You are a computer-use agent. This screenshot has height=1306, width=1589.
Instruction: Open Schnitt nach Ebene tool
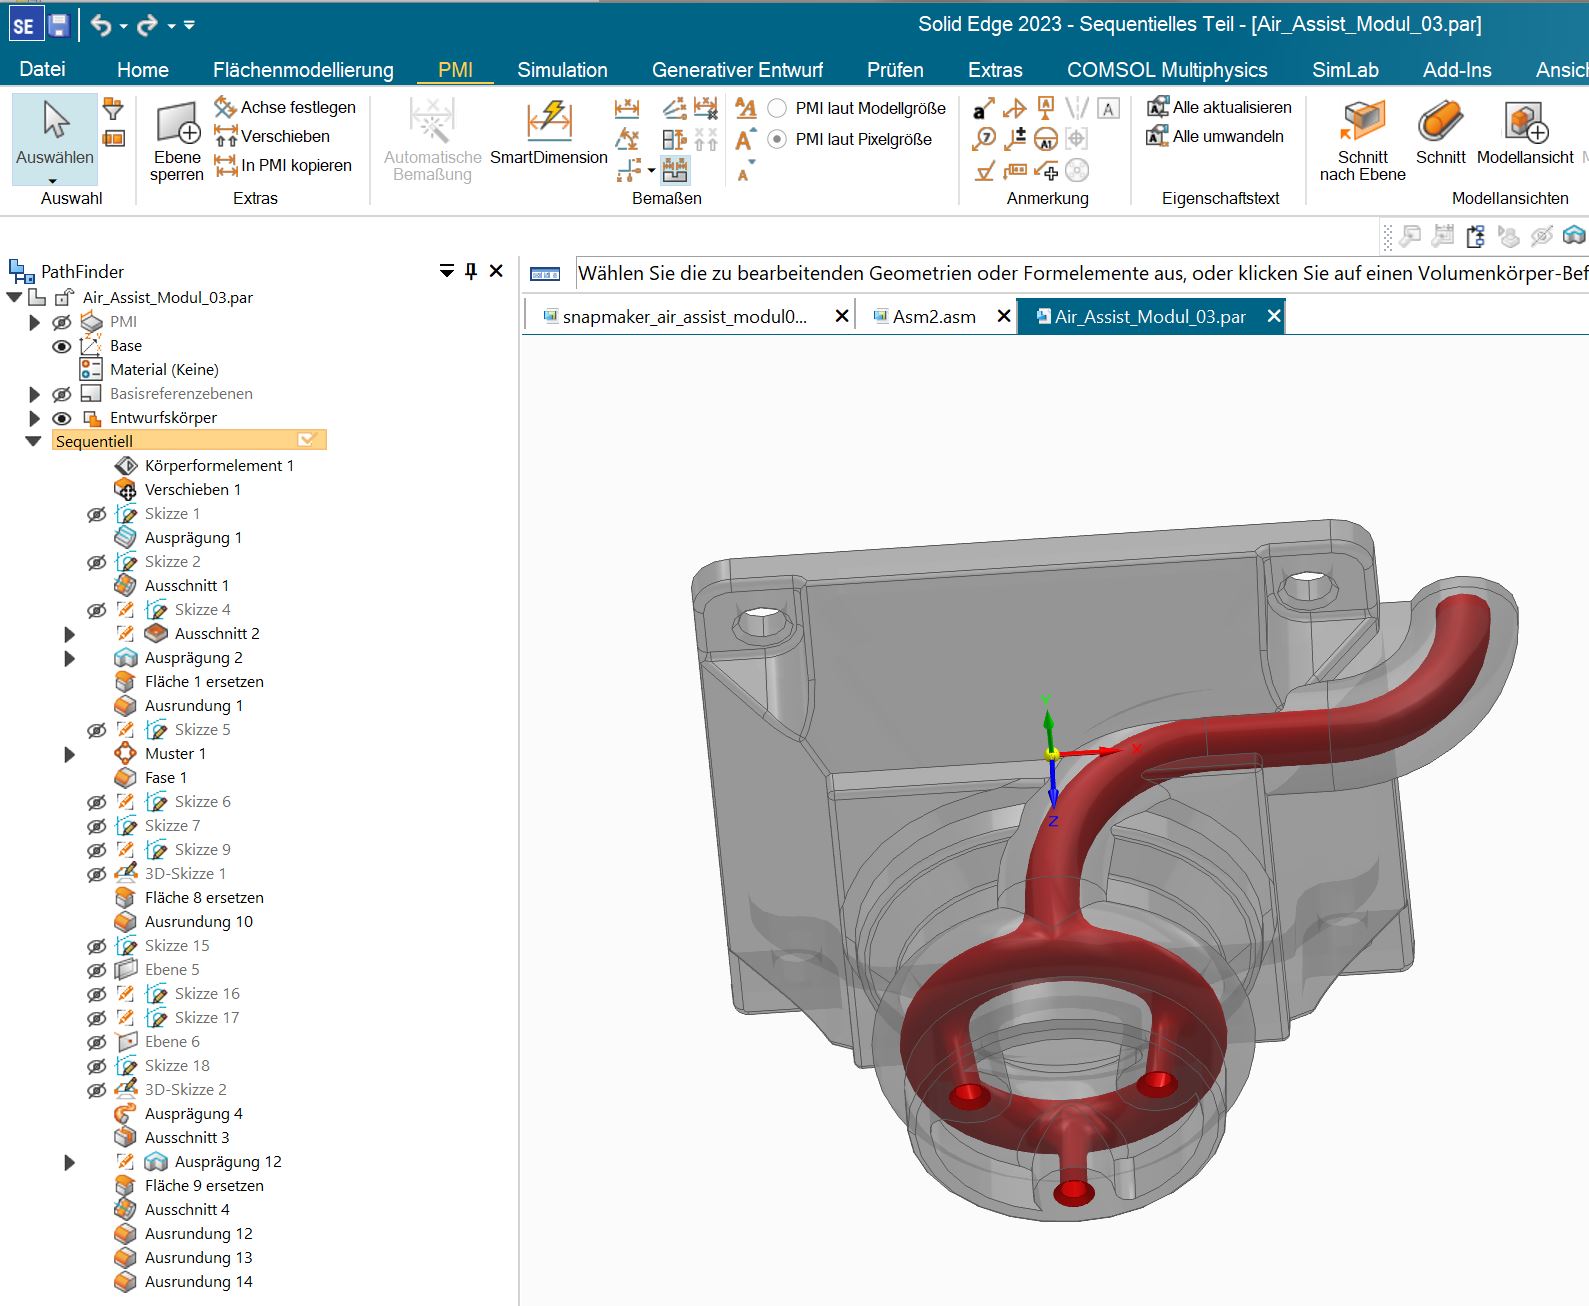coord(1362,123)
